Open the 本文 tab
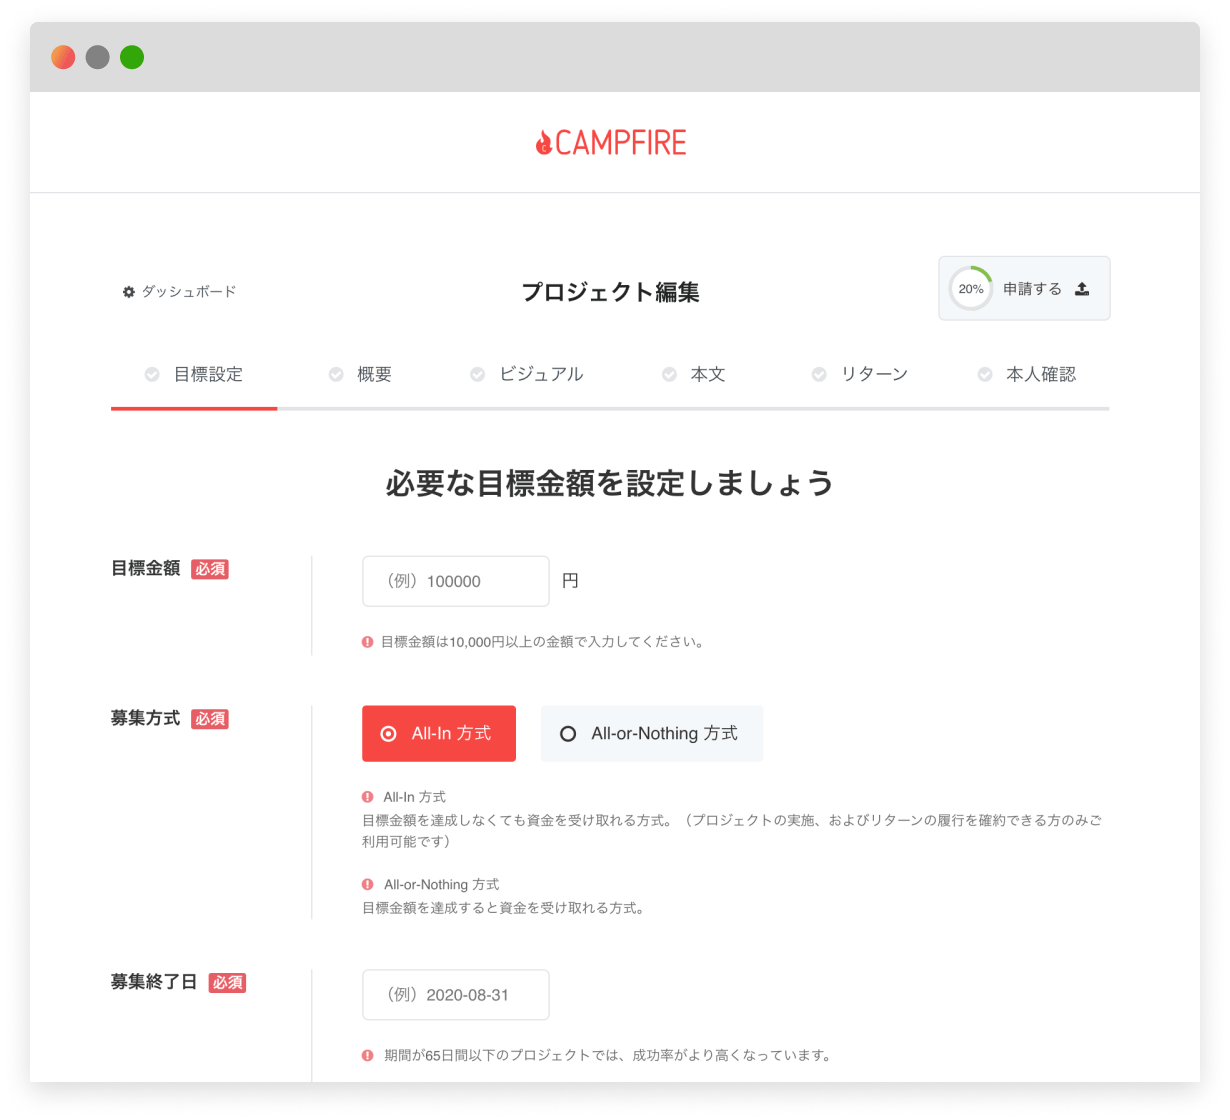 pyautogui.click(x=707, y=375)
